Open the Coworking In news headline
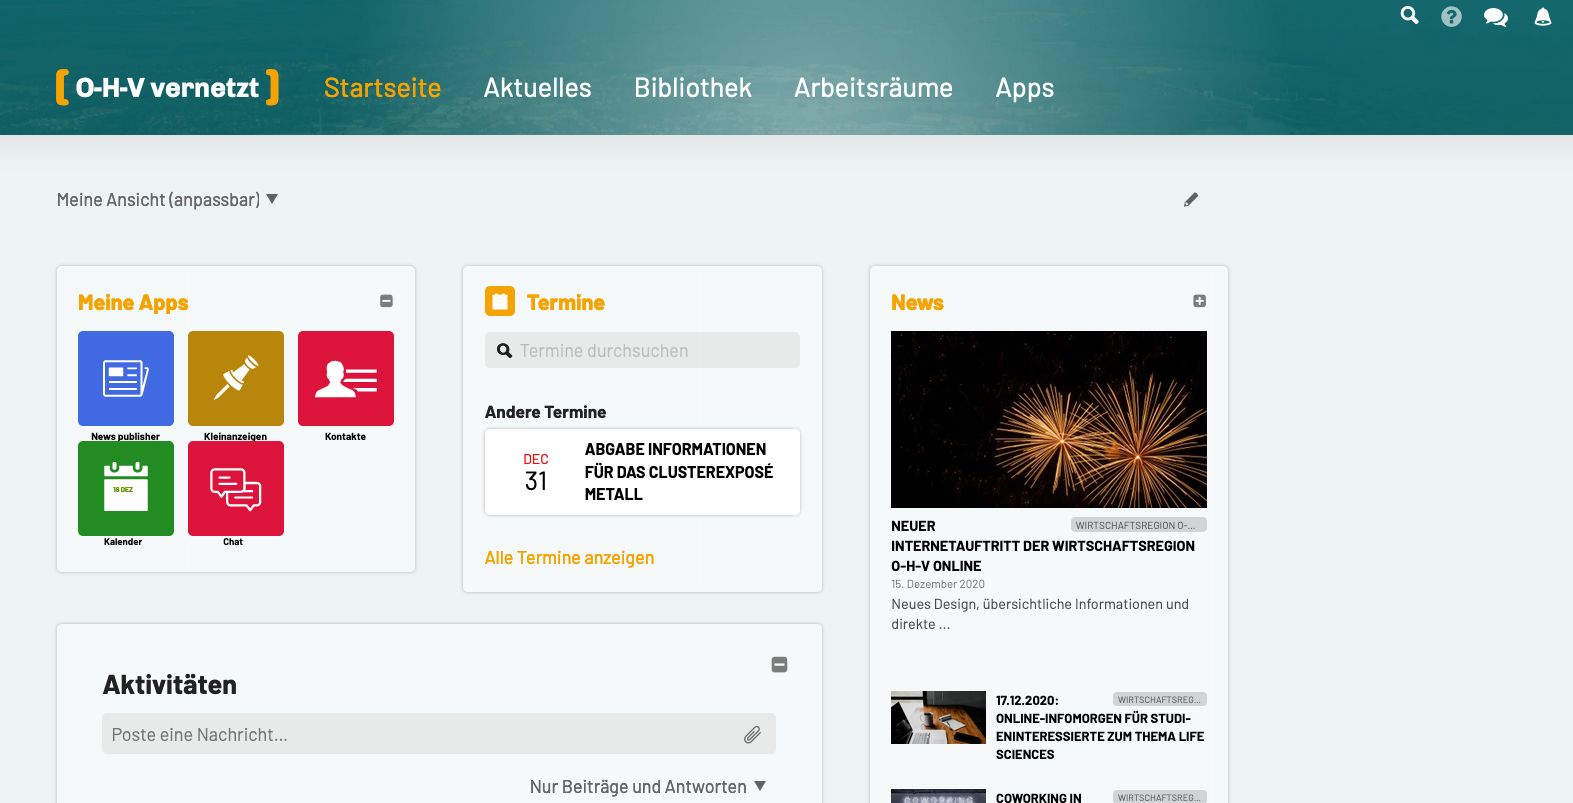 pos(1039,797)
